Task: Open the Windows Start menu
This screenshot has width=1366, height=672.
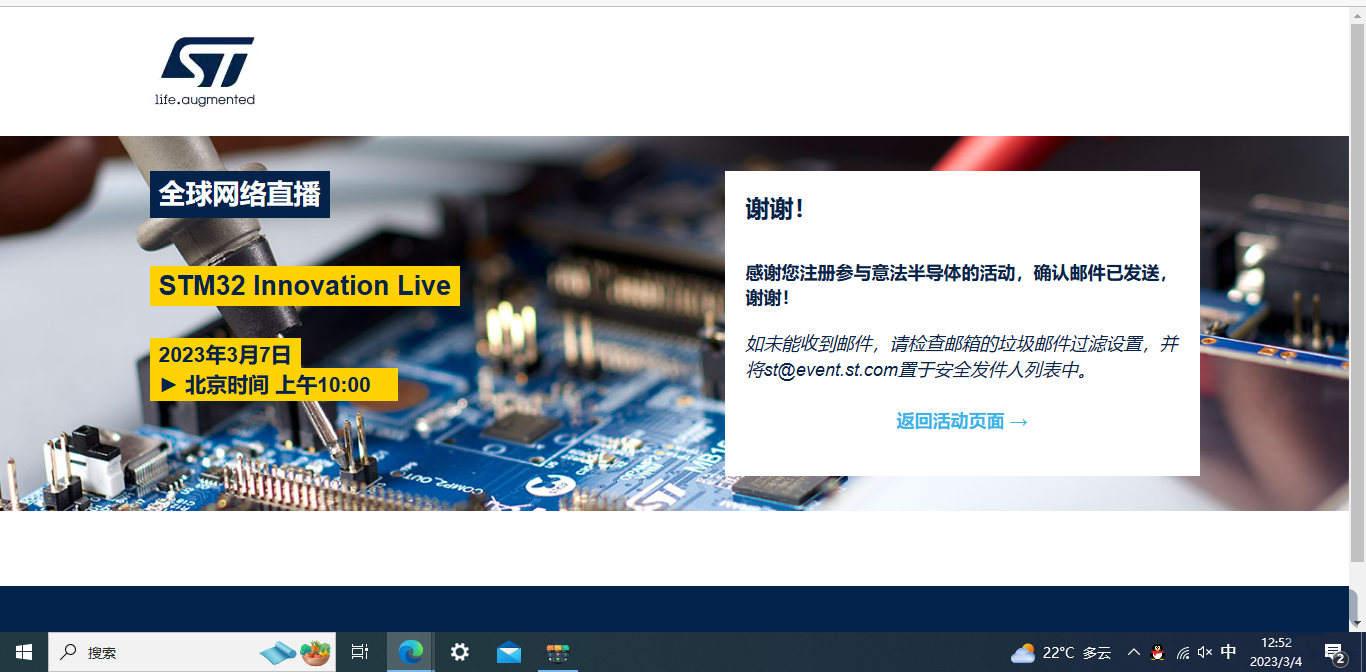Action: tap(24, 652)
